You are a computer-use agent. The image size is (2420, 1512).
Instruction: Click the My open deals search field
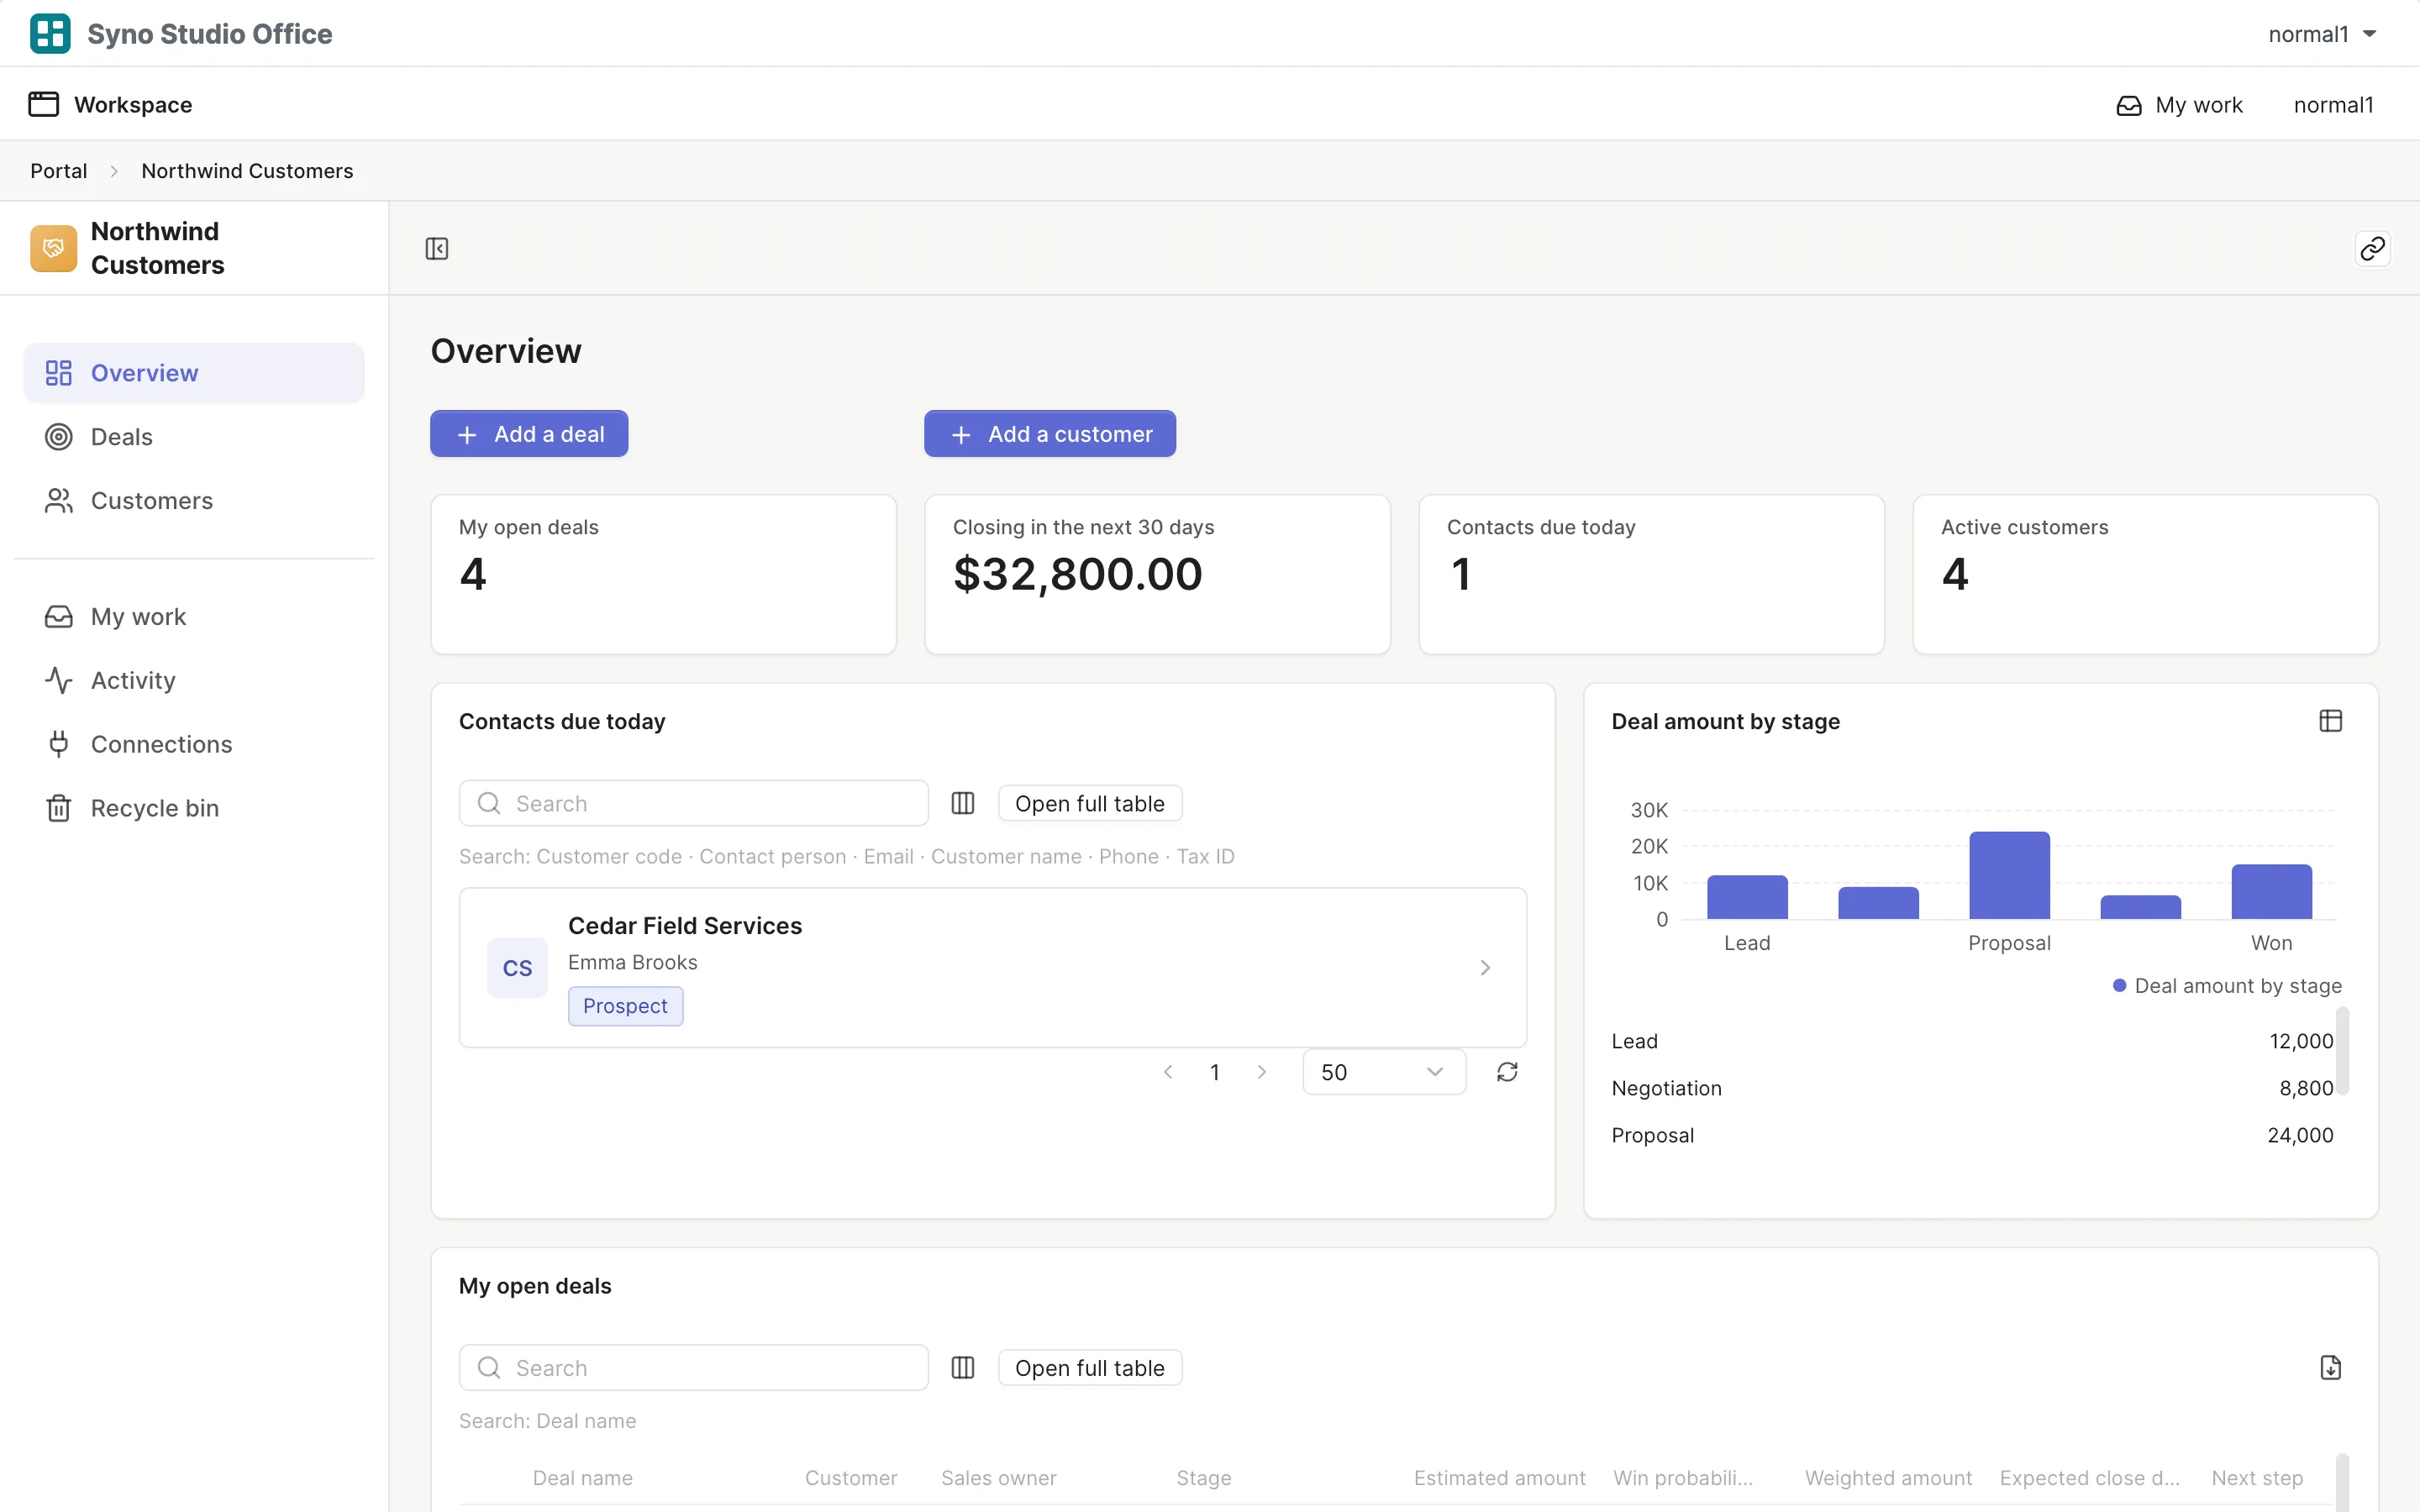coord(694,1367)
